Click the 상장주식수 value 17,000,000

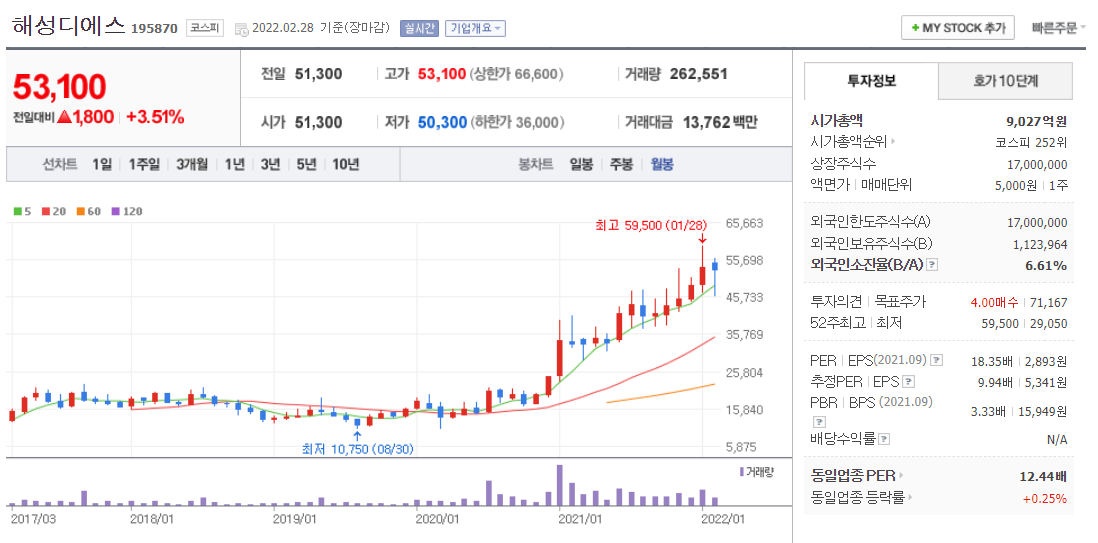pos(1037,165)
